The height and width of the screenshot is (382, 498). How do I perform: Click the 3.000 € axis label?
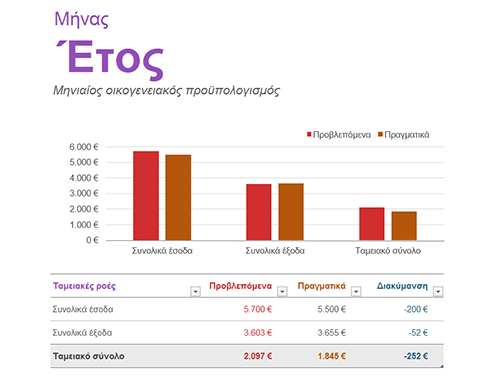point(84,193)
